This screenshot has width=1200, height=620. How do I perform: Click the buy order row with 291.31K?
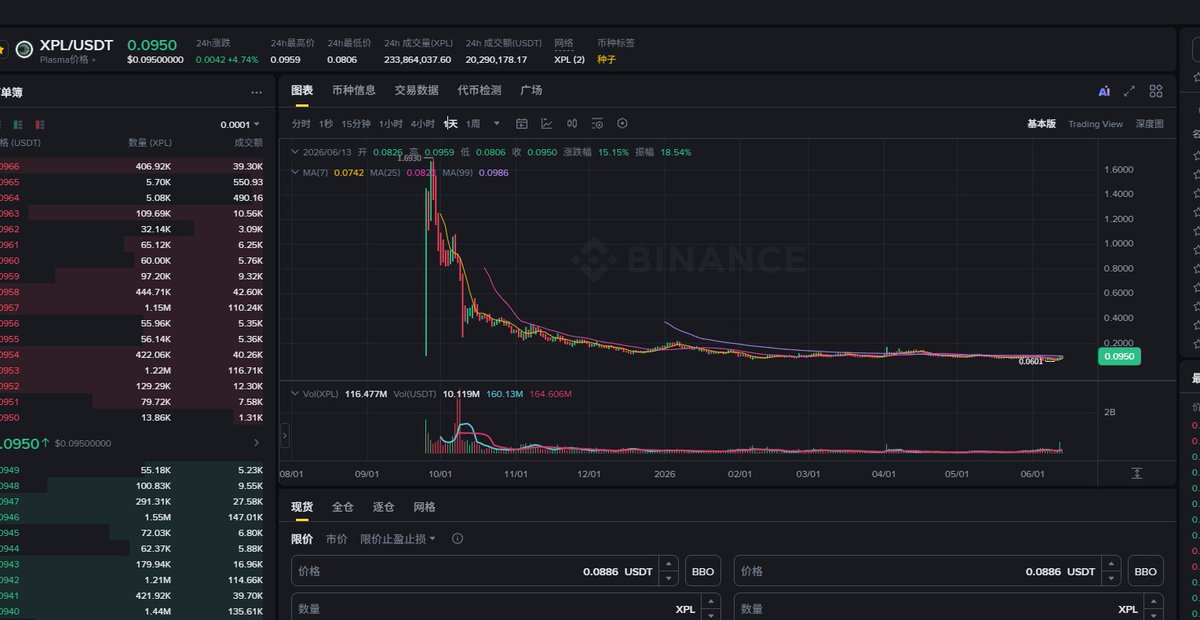click(132, 501)
